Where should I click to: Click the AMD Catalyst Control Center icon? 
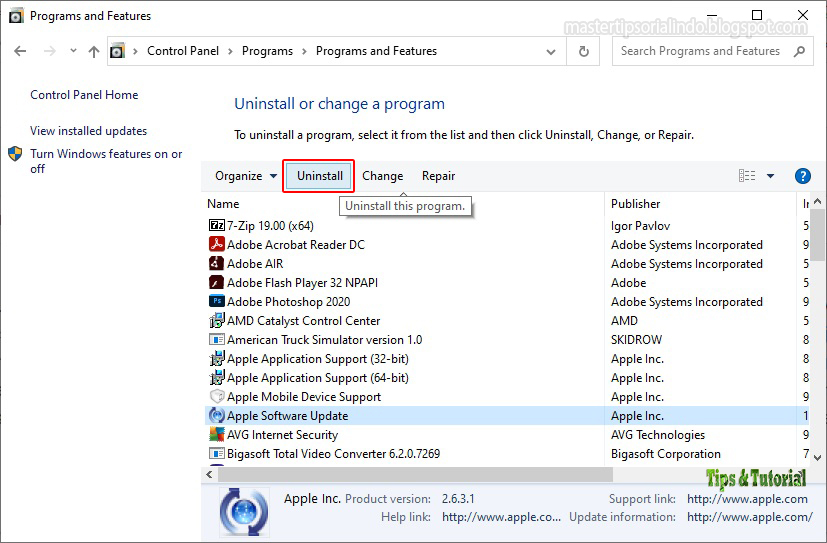click(x=217, y=321)
